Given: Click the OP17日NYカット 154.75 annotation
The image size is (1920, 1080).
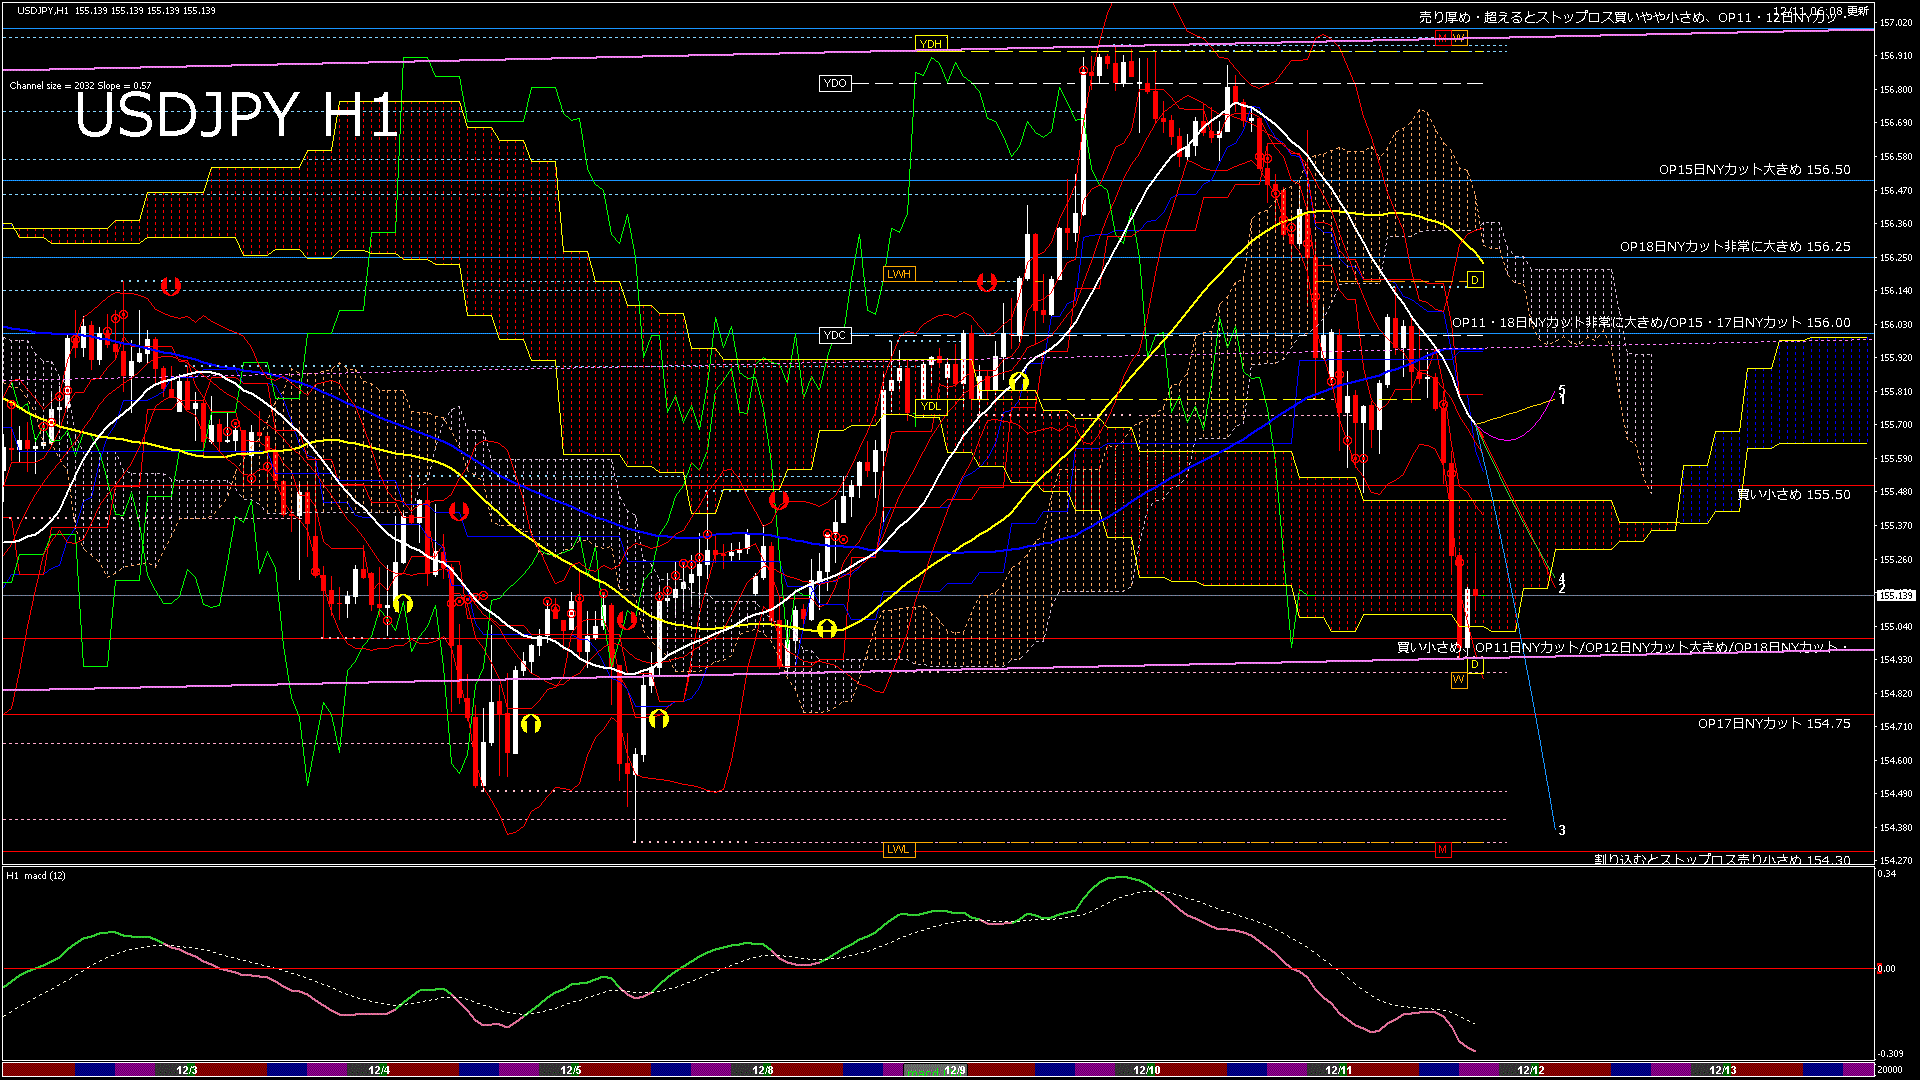Looking at the screenshot, I should point(1773,724).
